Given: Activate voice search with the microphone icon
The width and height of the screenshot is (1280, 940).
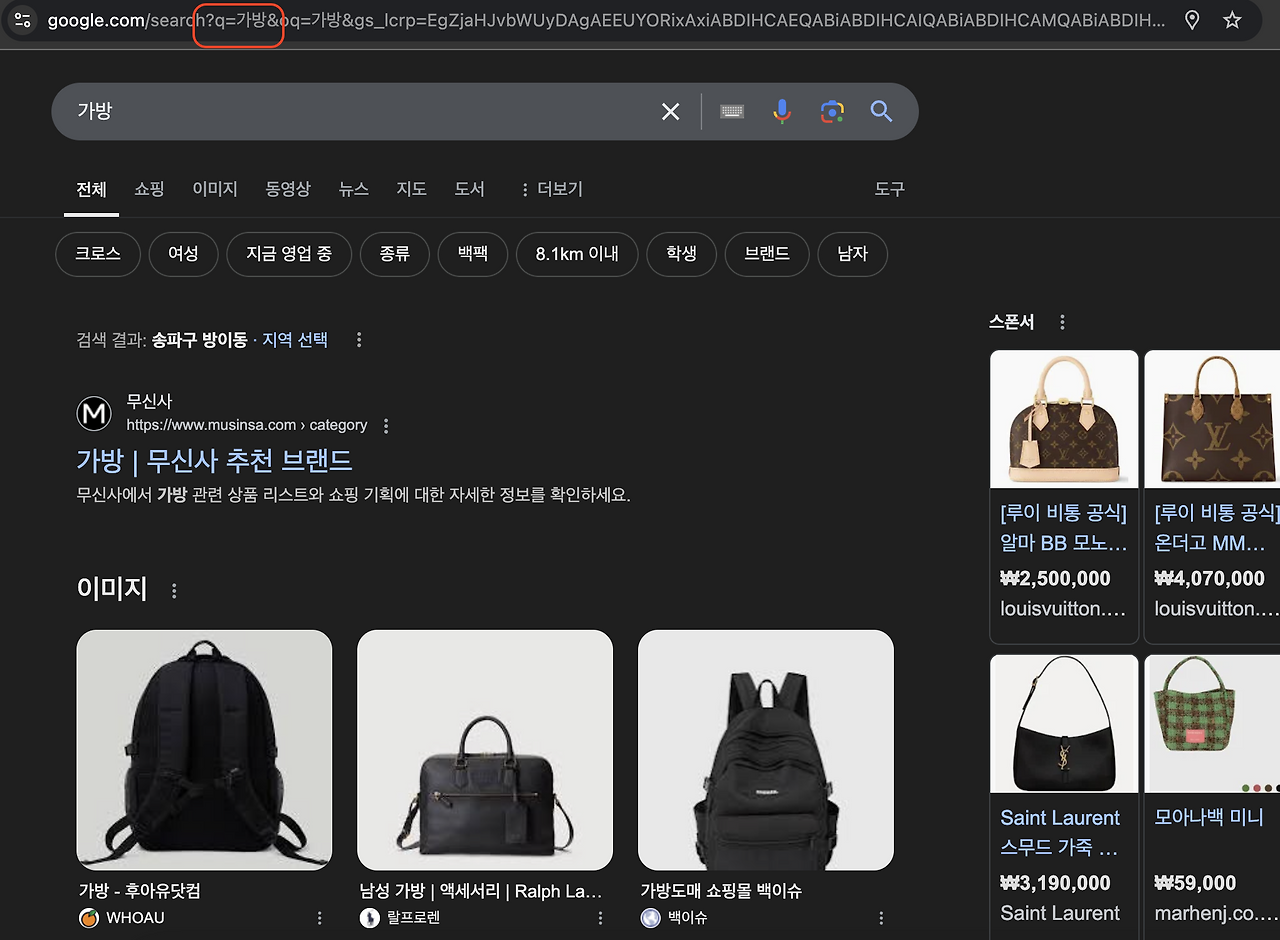Looking at the screenshot, I should [x=781, y=111].
